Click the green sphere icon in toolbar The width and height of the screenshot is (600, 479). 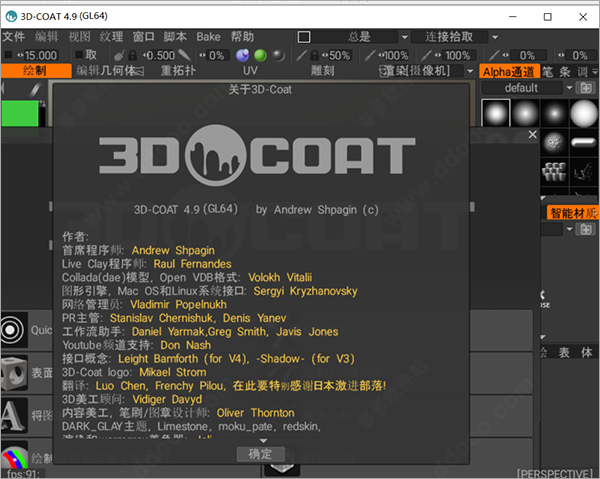click(260, 55)
